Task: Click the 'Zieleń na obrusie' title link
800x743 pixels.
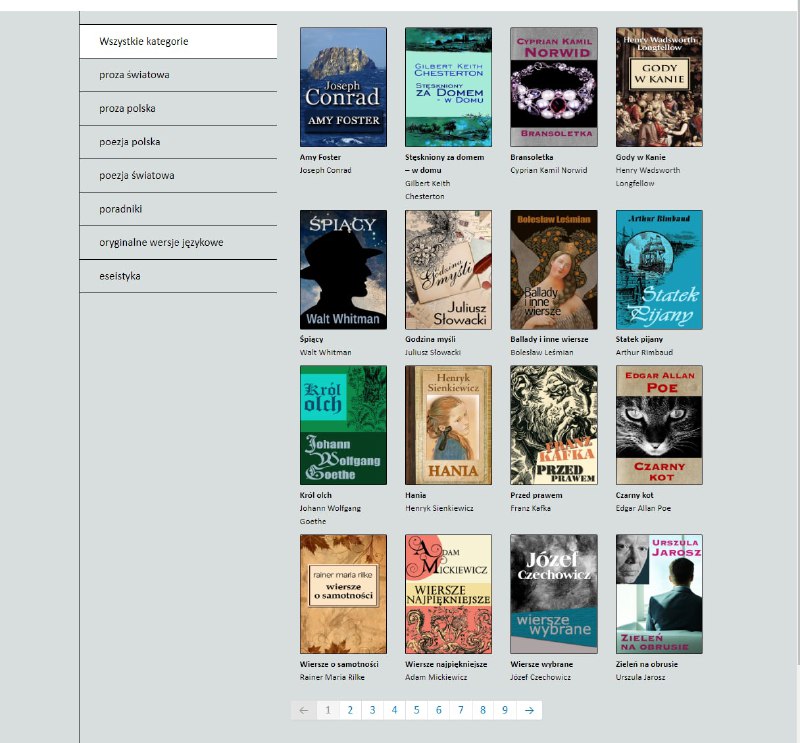Action: click(x=646, y=664)
